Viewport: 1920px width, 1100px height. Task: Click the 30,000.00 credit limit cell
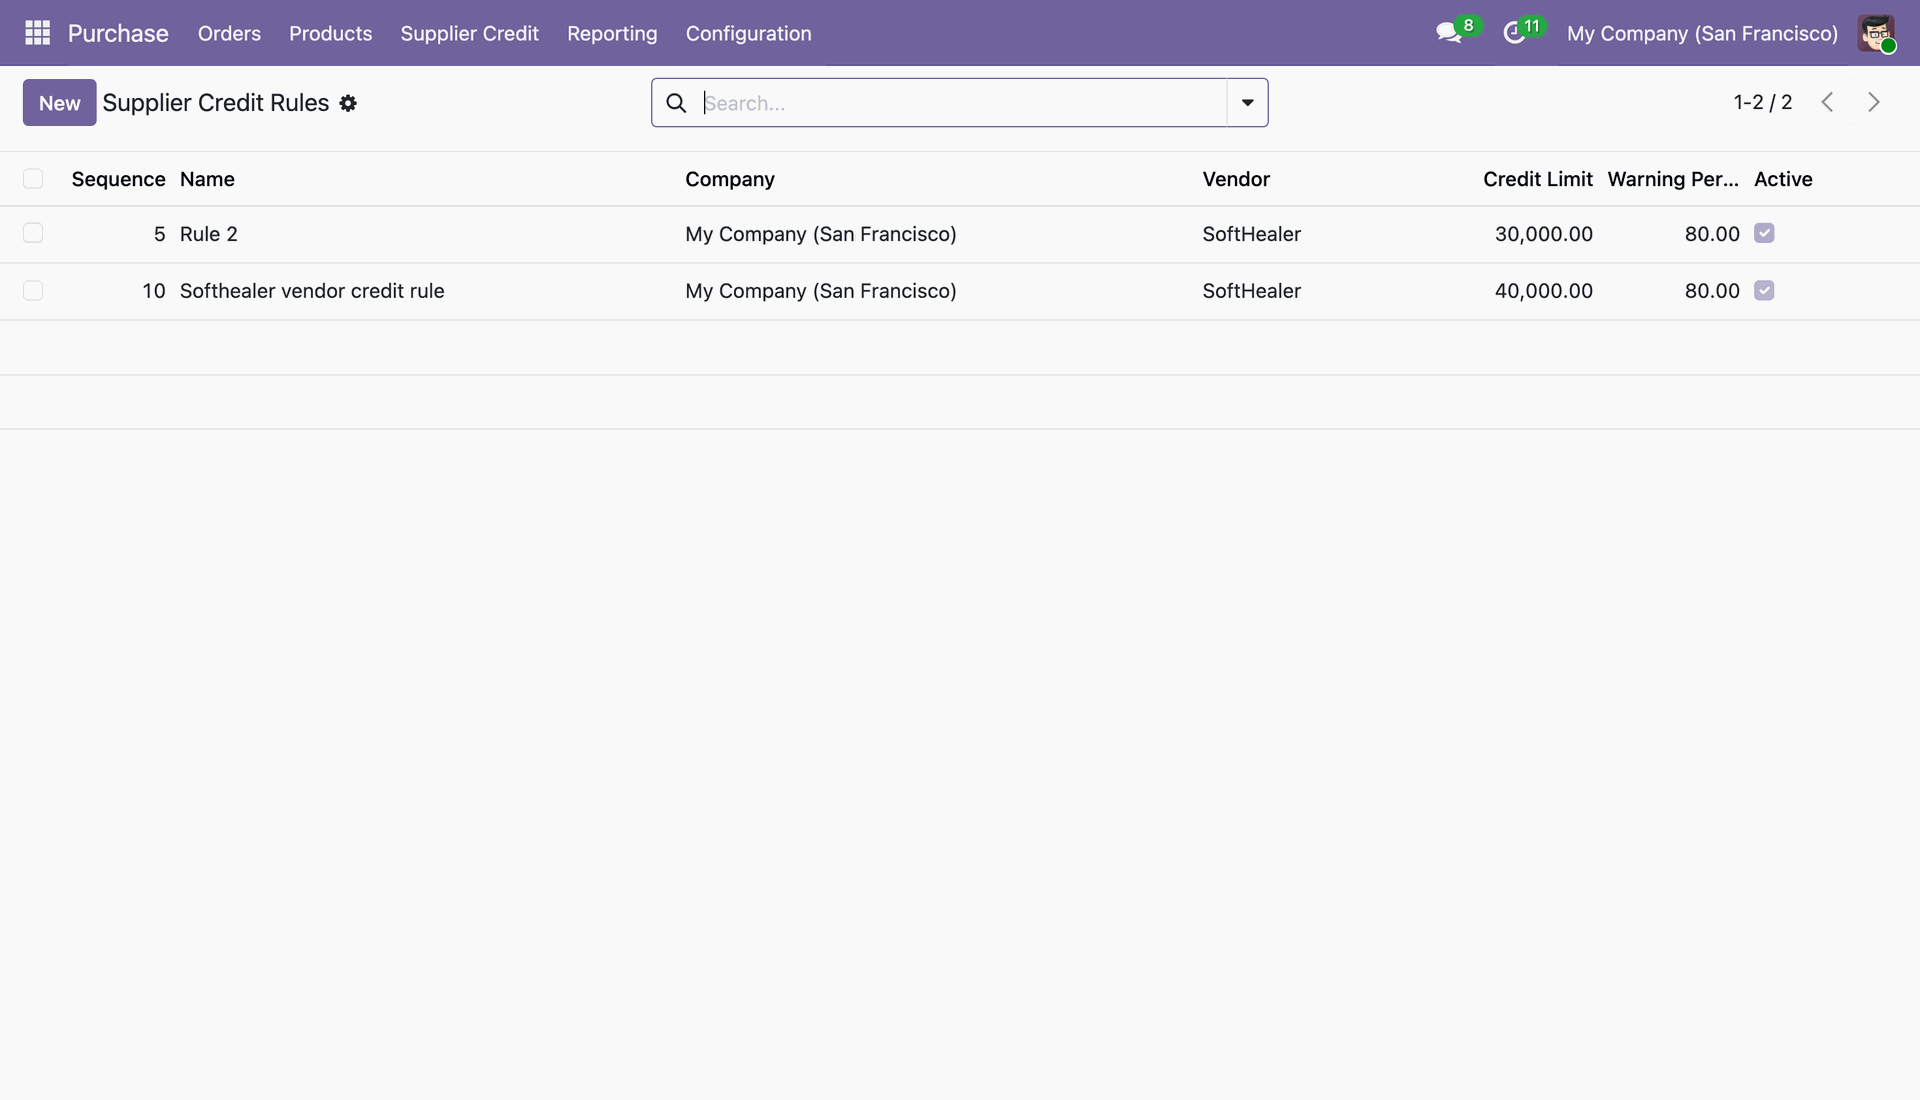tap(1543, 234)
